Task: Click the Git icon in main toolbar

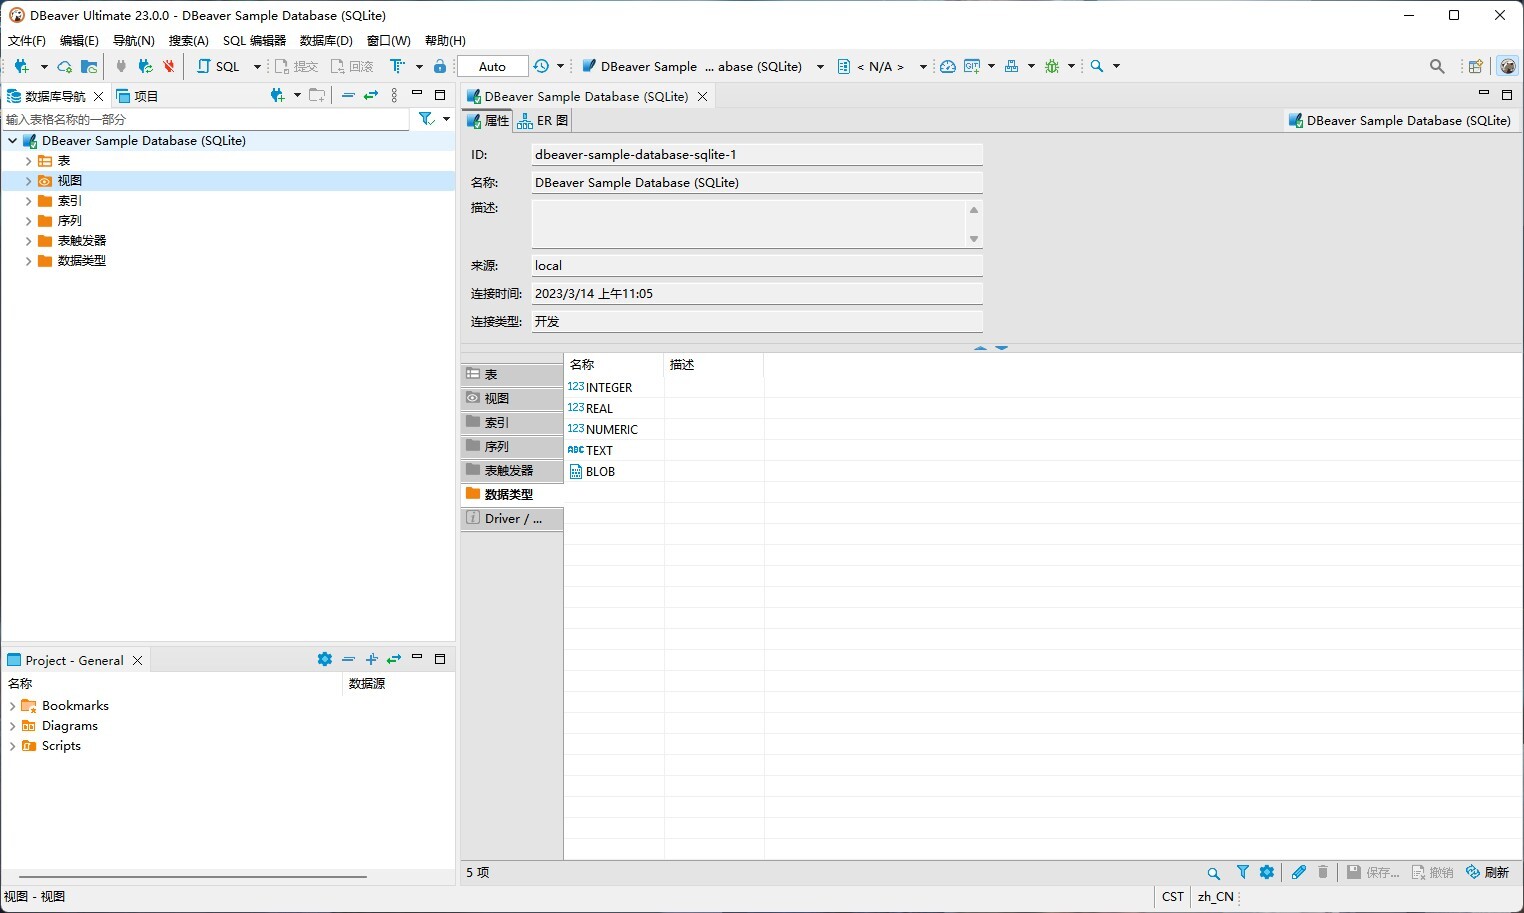Action: (972, 66)
